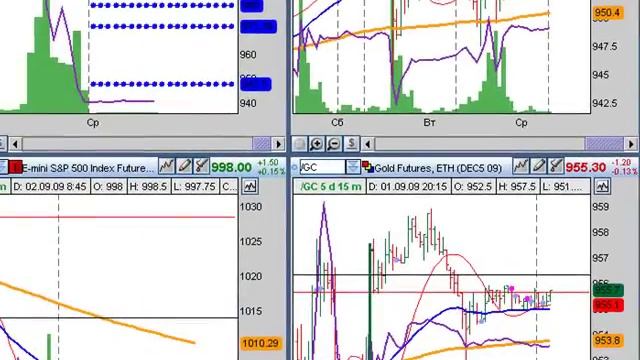The image size is (640, 360).
Task: Click the 'O: 998' open value cell
Action: pyautogui.click(x=108, y=187)
